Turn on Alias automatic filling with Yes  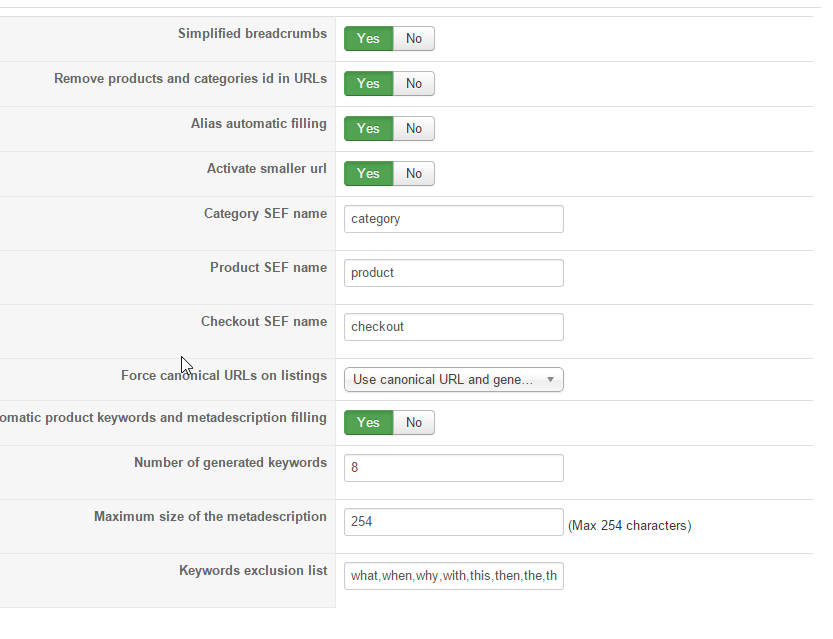(x=368, y=129)
